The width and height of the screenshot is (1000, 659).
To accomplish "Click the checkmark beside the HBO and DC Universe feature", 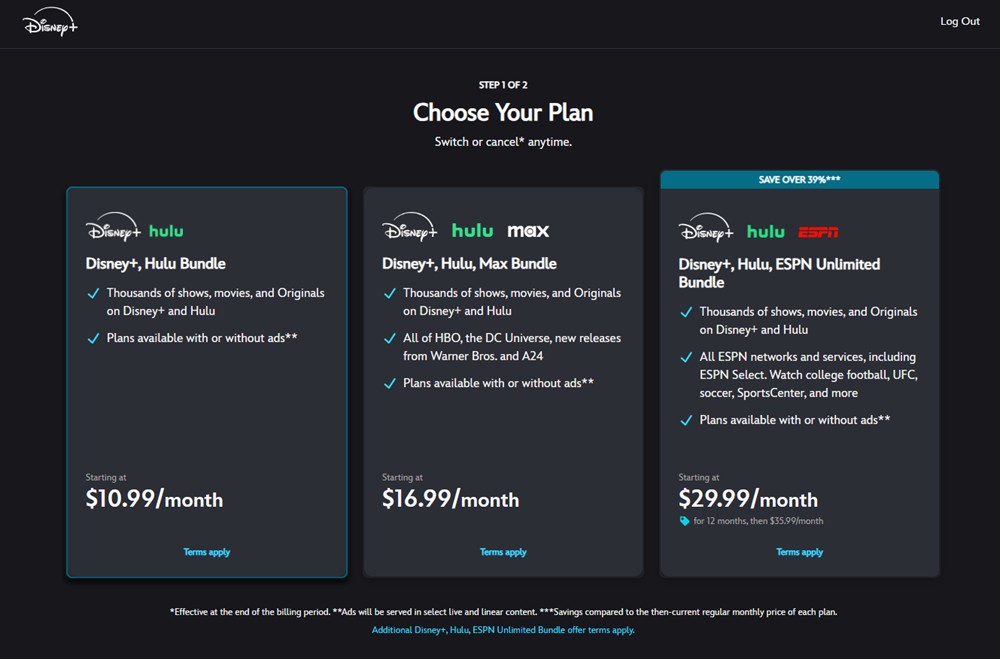I will tap(390, 339).
